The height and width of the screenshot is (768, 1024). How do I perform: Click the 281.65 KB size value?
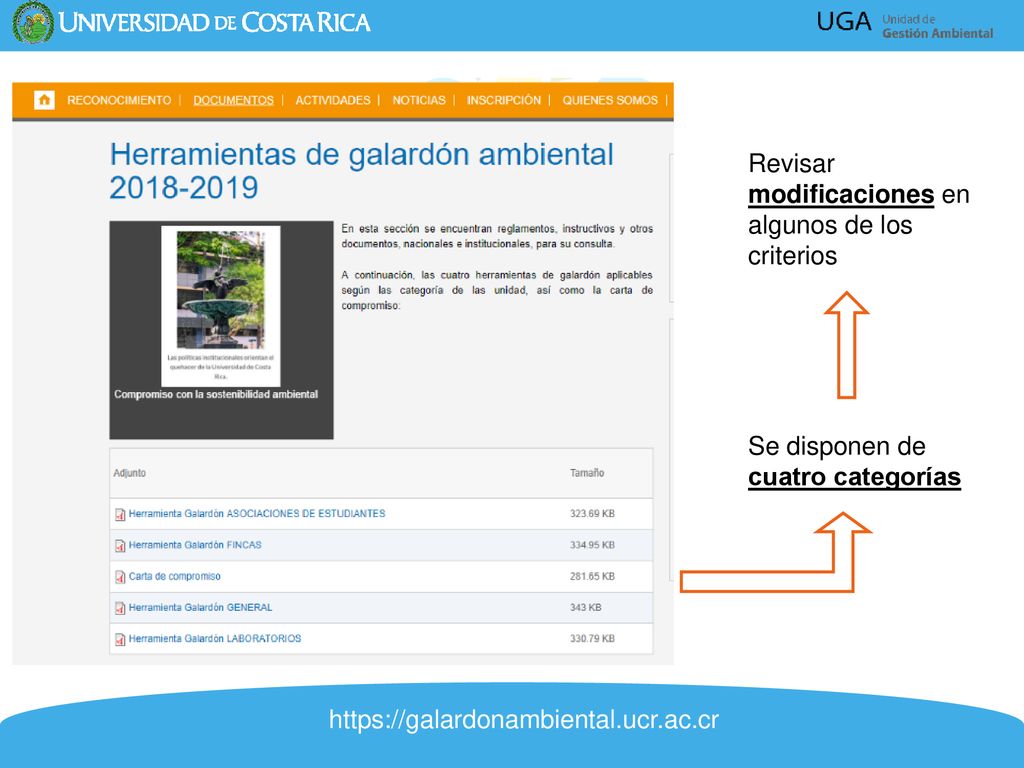click(x=592, y=577)
